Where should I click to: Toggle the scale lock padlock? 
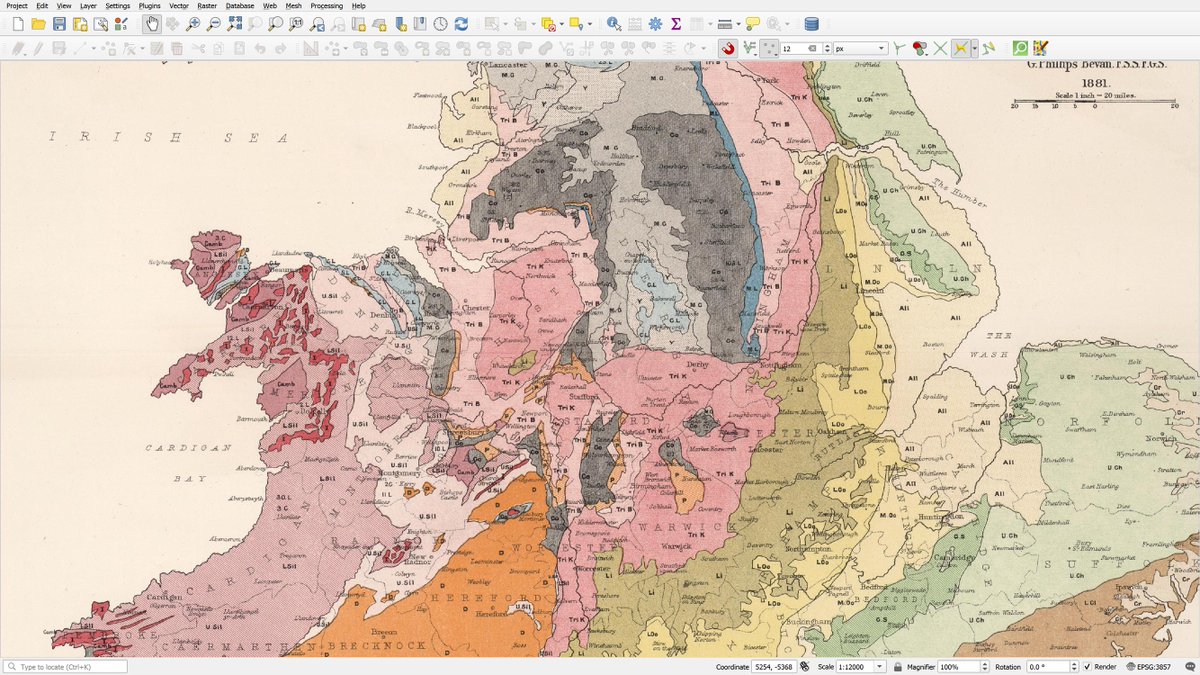898,665
